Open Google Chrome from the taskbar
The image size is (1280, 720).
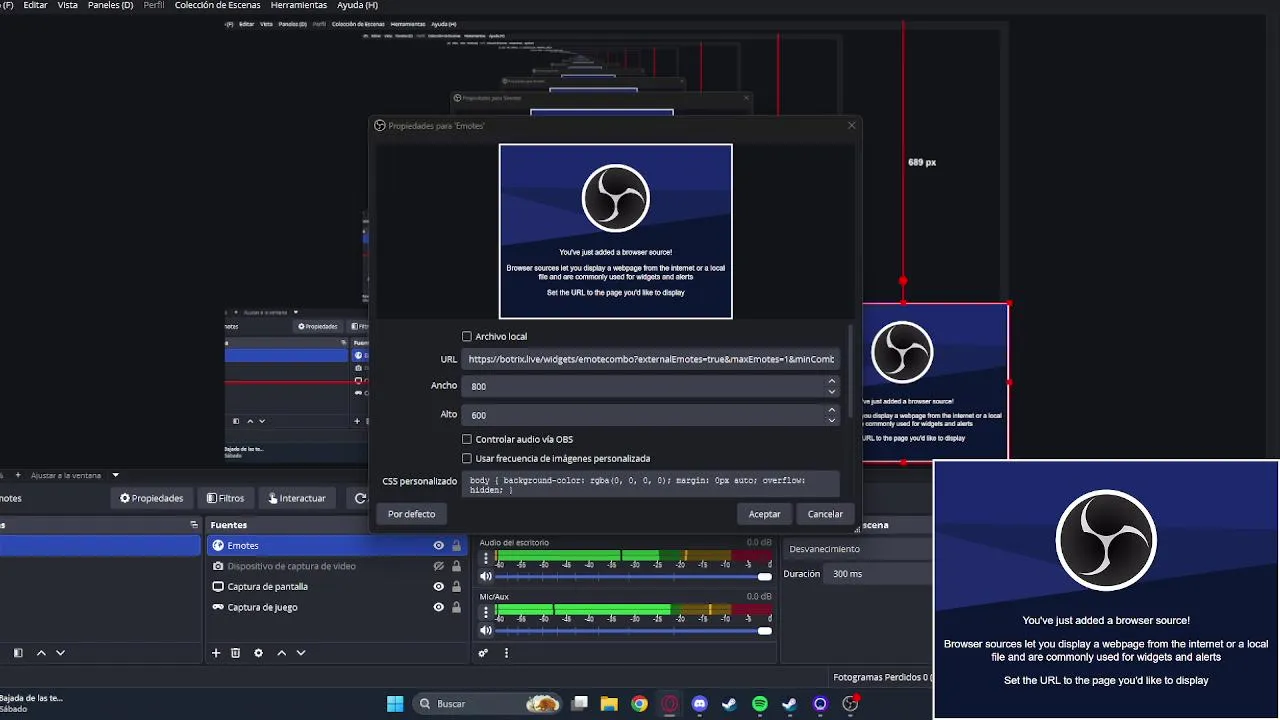point(639,704)
